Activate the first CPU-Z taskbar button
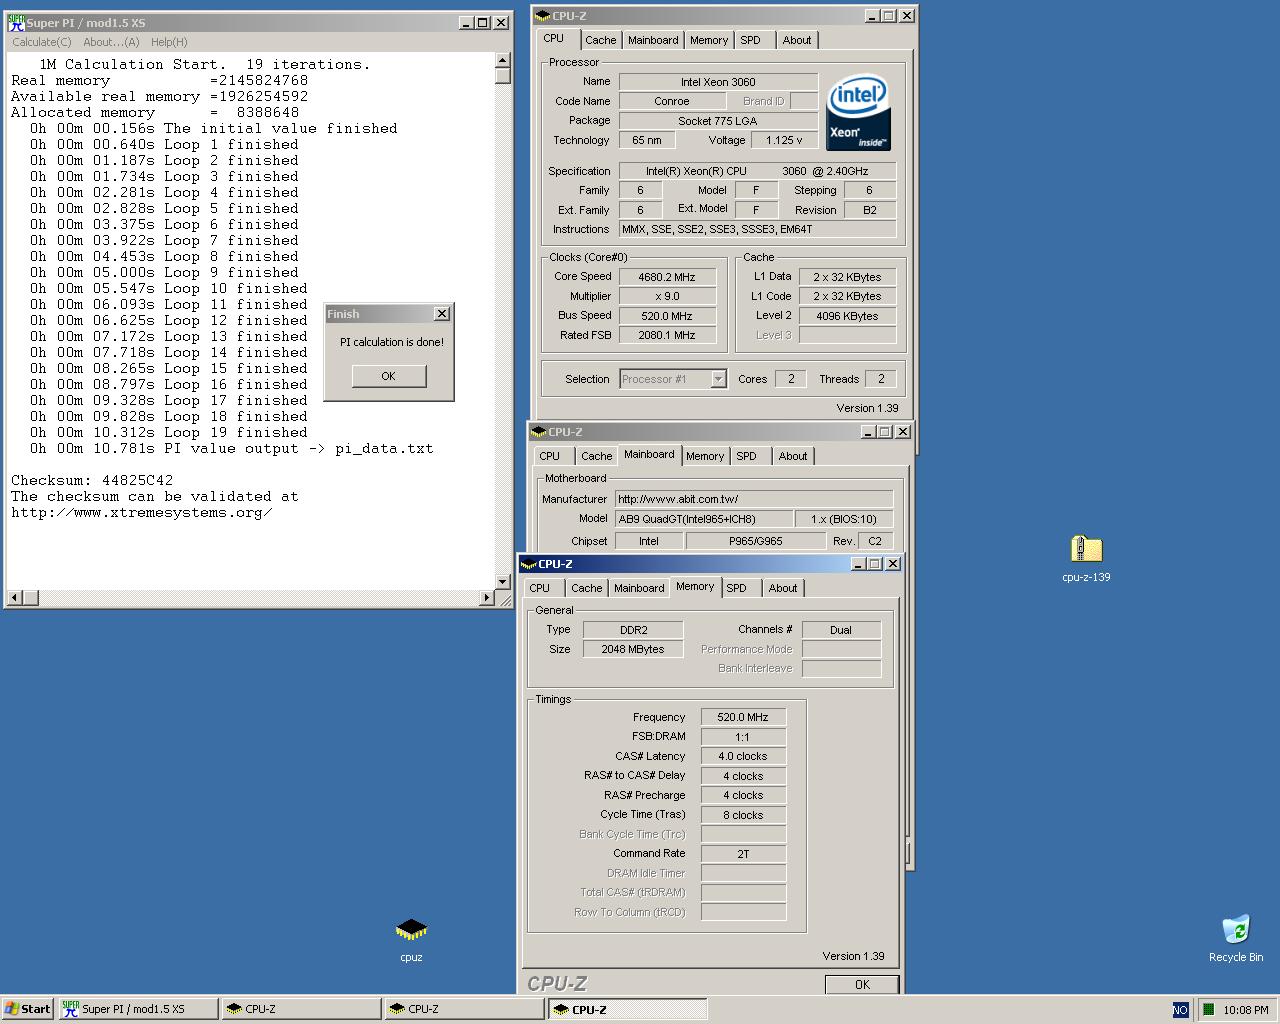This screenshot has width=1280, height=1024. tap(301, 1009)
